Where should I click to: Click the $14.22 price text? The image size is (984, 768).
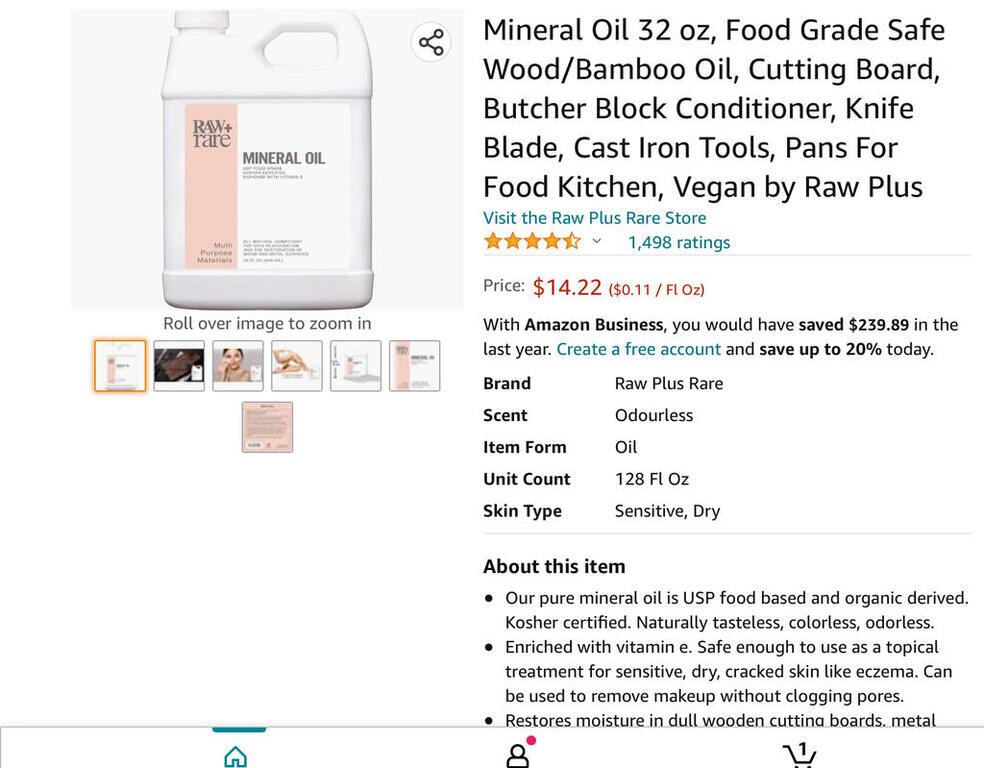tap(566, 288)
